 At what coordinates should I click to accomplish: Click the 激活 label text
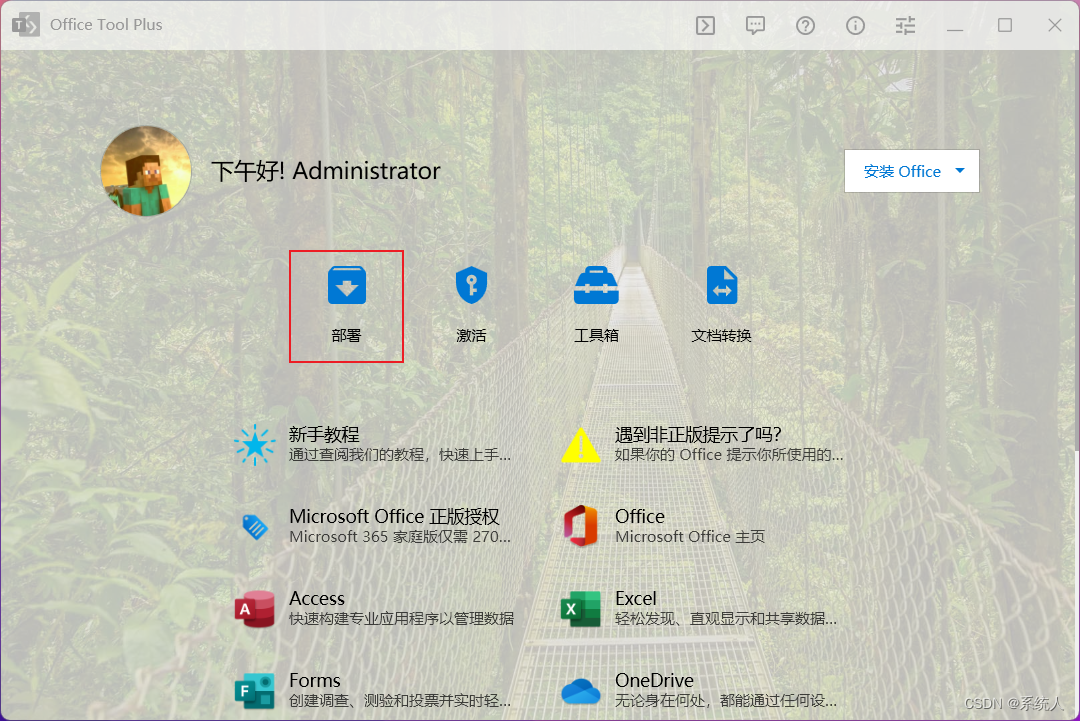(x=471, y=335)
